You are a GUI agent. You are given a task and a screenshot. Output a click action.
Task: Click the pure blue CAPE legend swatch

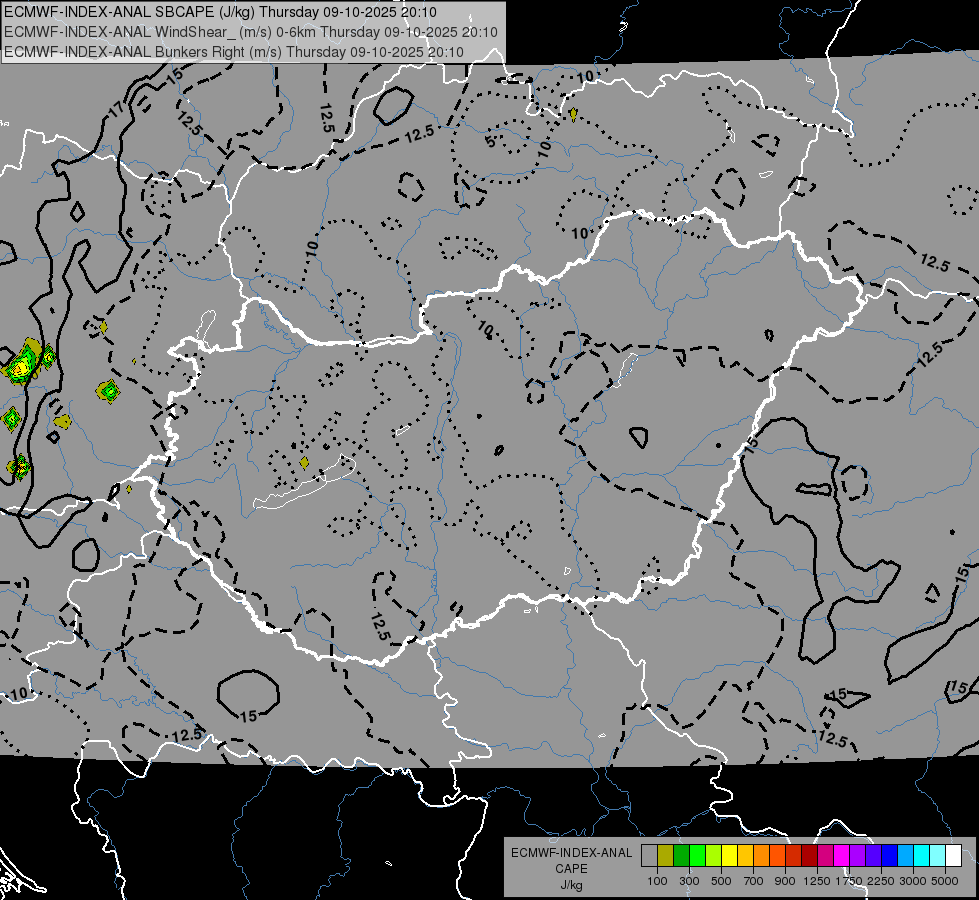889,855
